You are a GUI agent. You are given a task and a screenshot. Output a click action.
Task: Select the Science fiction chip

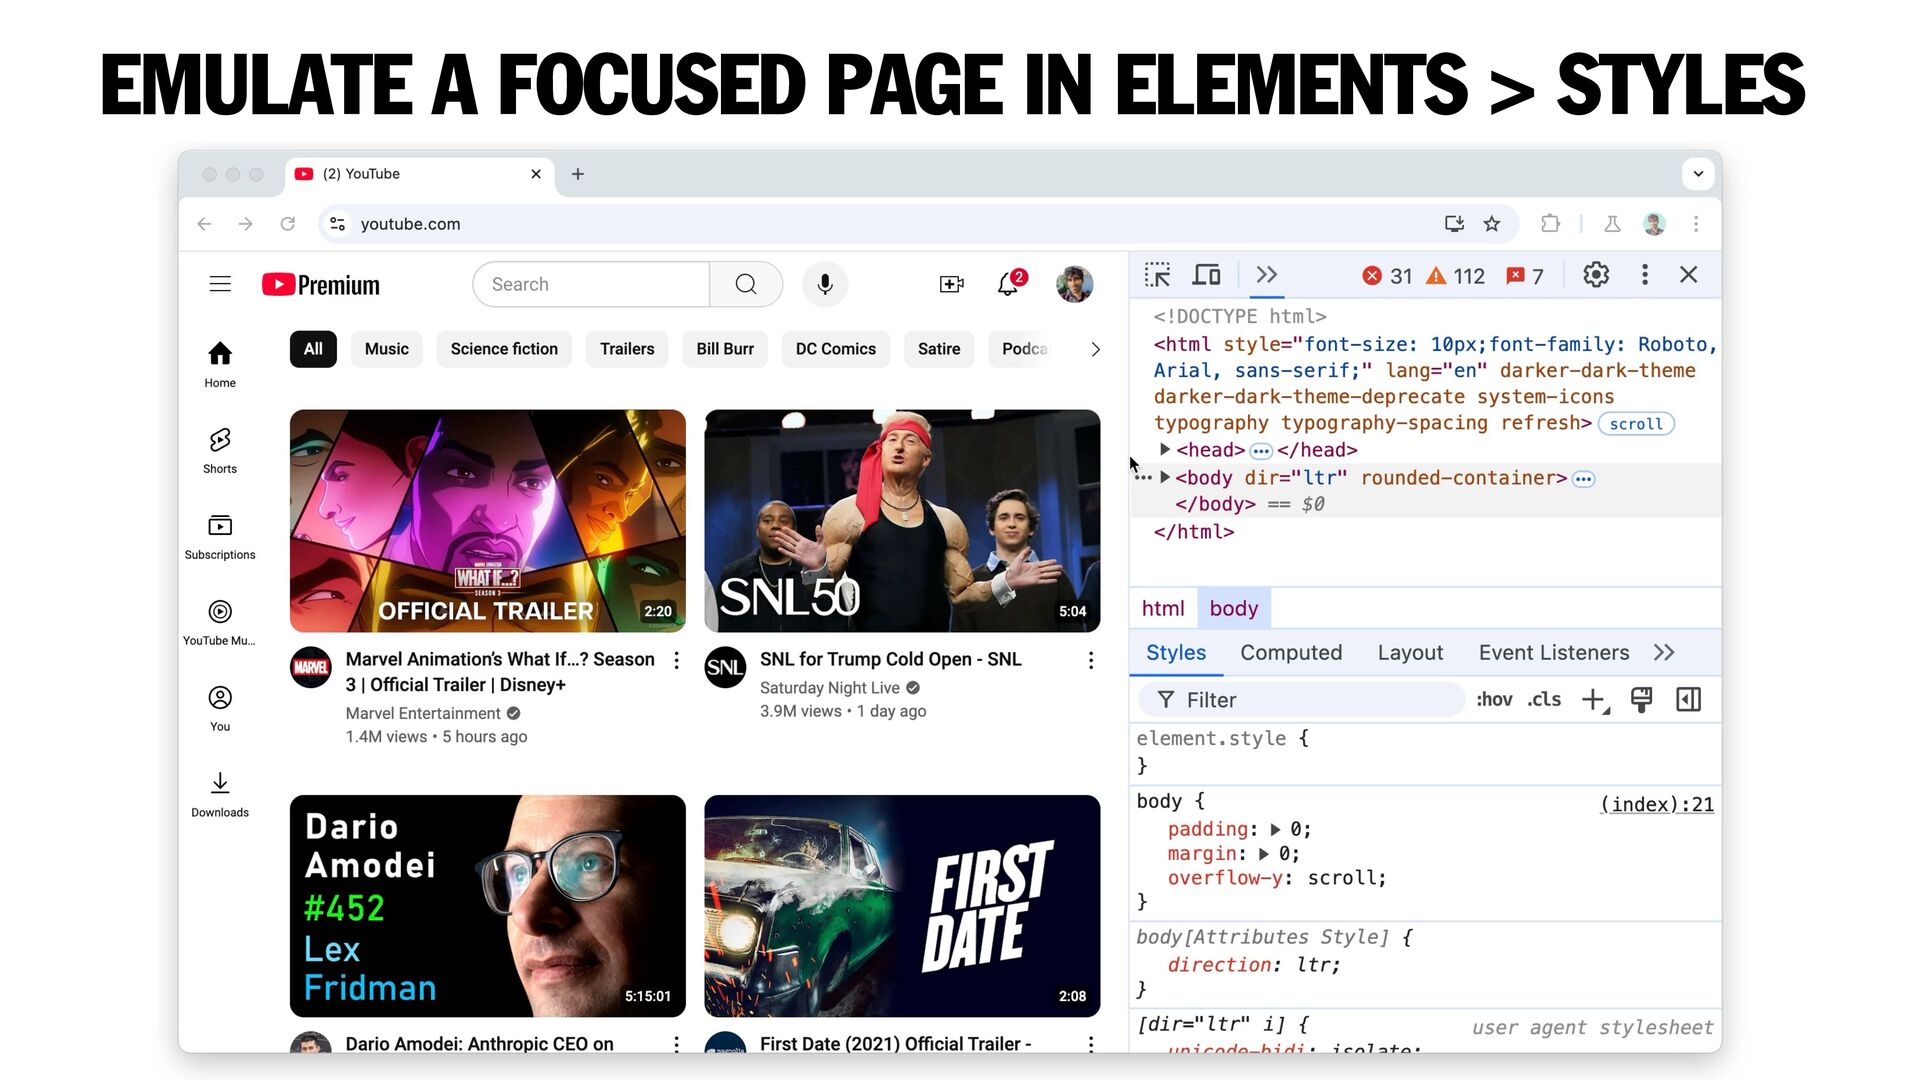tap(504, 349)
